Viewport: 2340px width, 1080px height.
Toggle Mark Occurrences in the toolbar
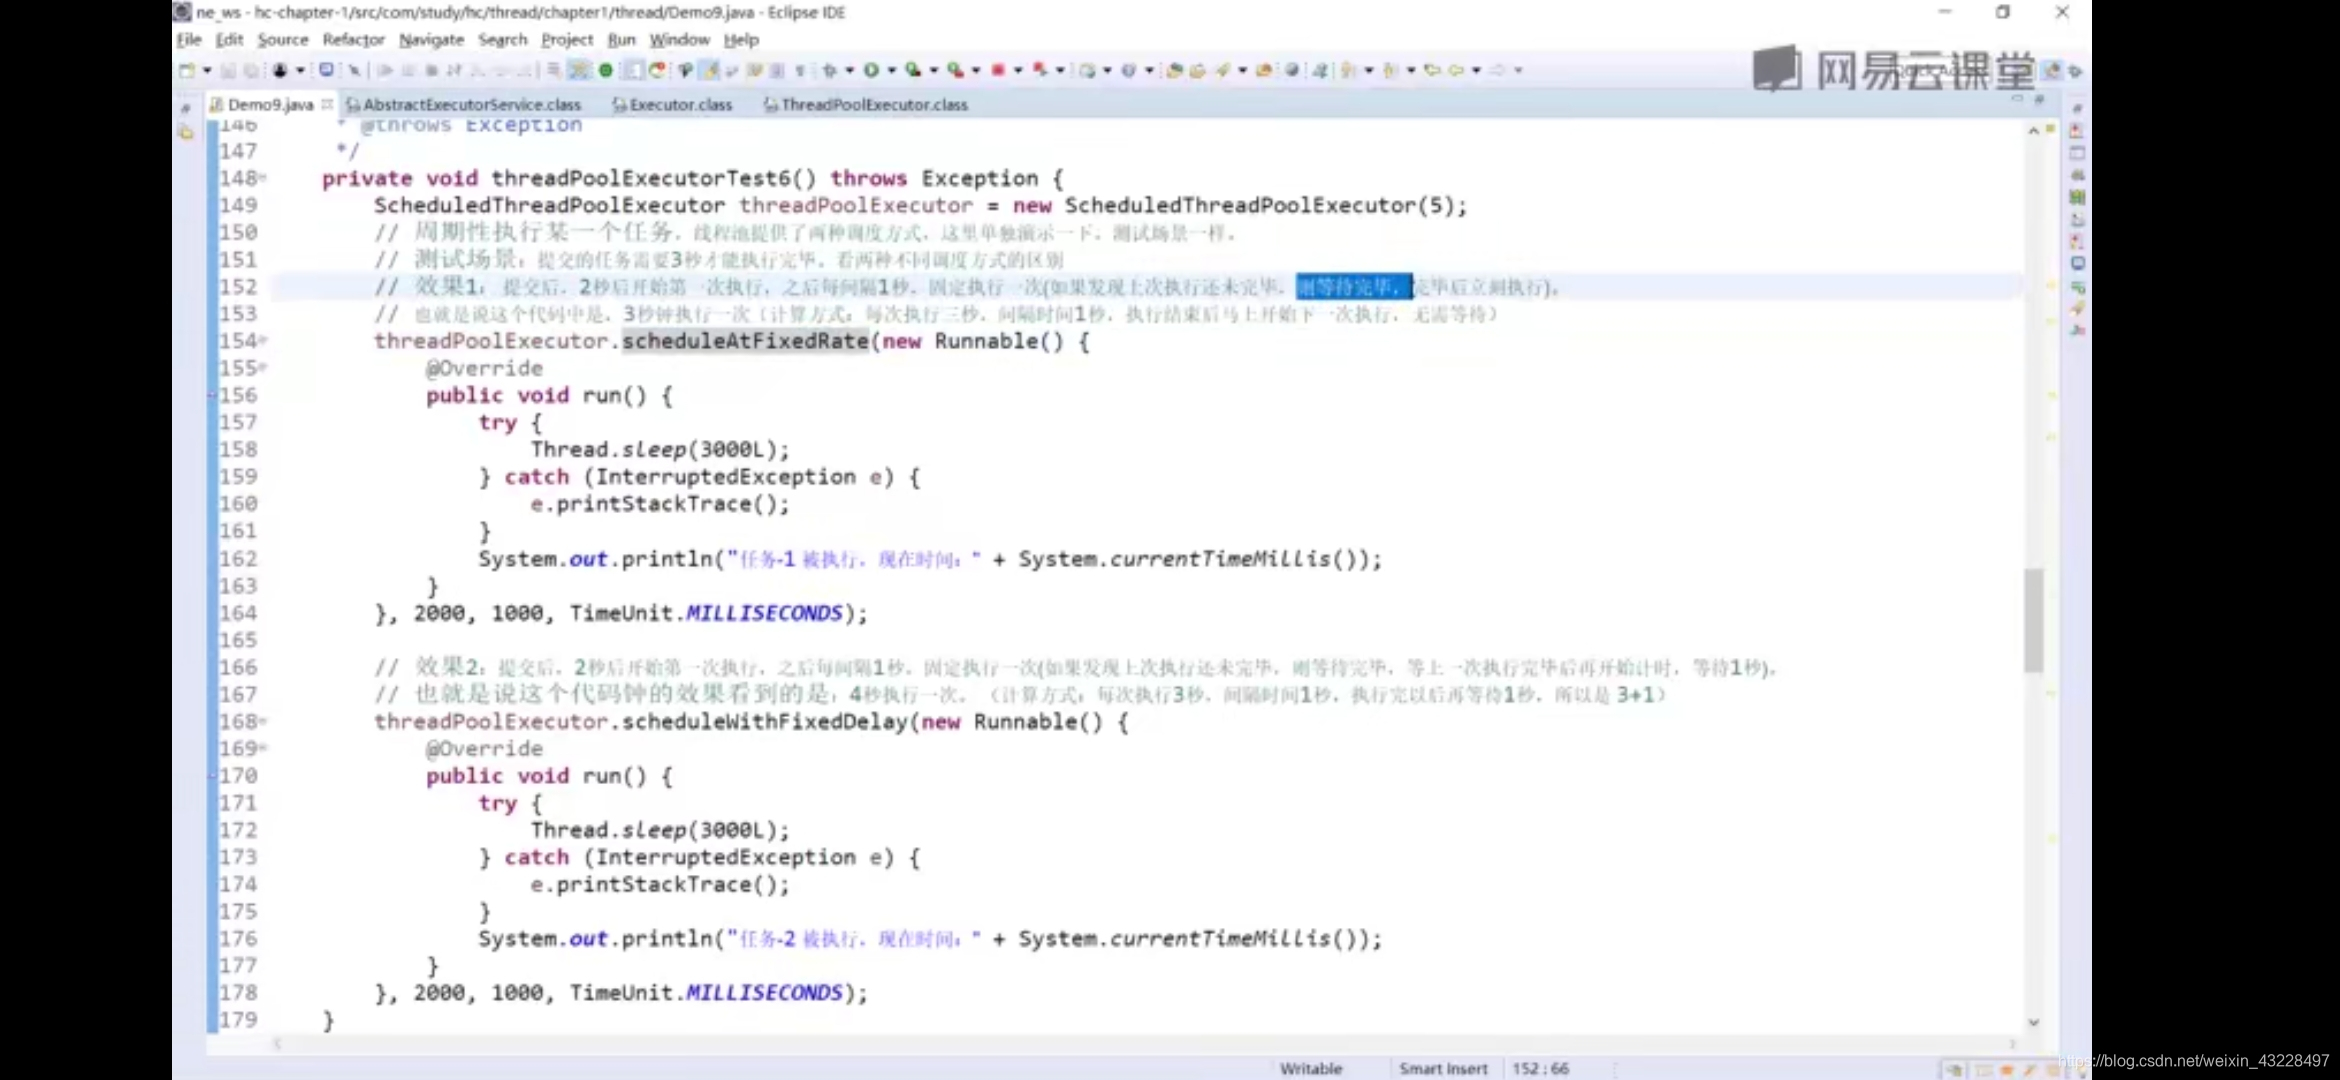[708, 70]
